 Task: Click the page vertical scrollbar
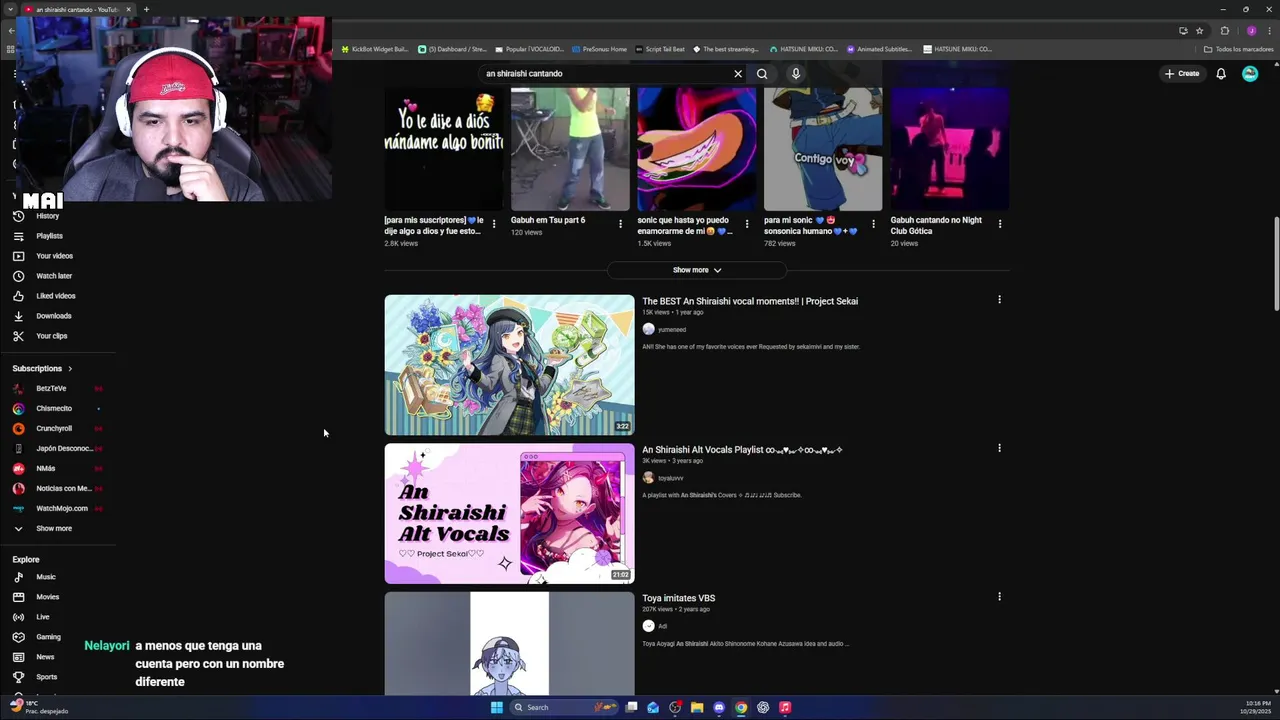[x=1275, y=265]
